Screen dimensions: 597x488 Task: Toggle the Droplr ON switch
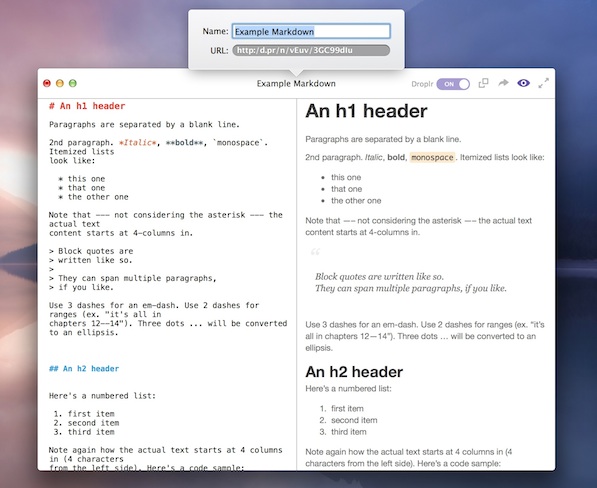coord(453,84)
